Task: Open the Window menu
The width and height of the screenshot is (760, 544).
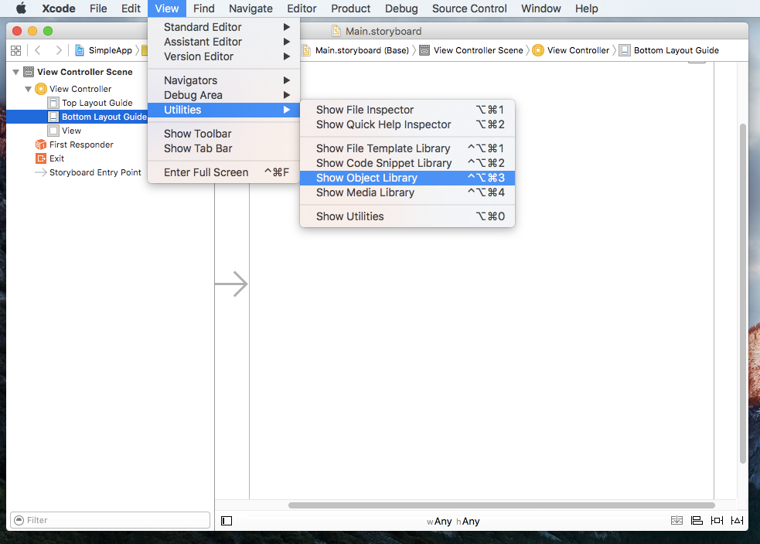Action: click(541, 8)
